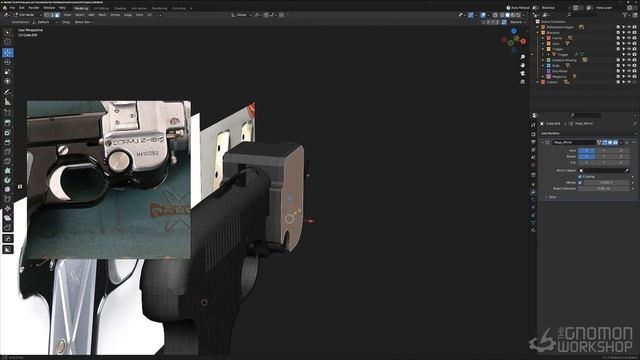Toggle the camera view icon
The image size is (640, 360).
point(523,73)
